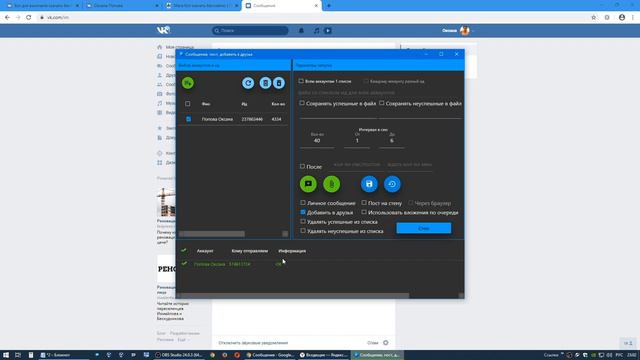Switch to the active 'Сообщения' browser tab
Screen dimensions: 640x360
pos(282,6)
